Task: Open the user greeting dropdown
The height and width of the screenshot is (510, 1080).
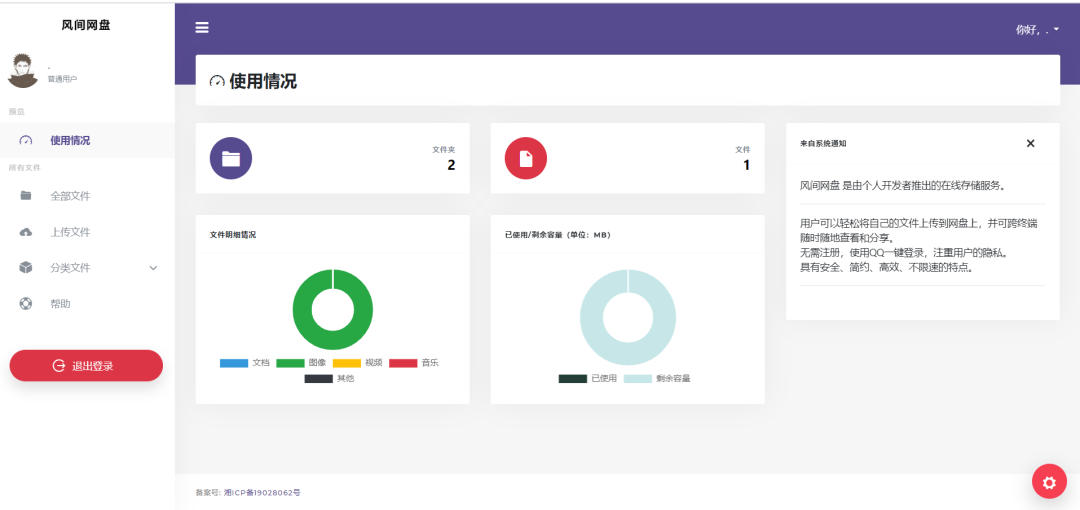Action: 1037,30
